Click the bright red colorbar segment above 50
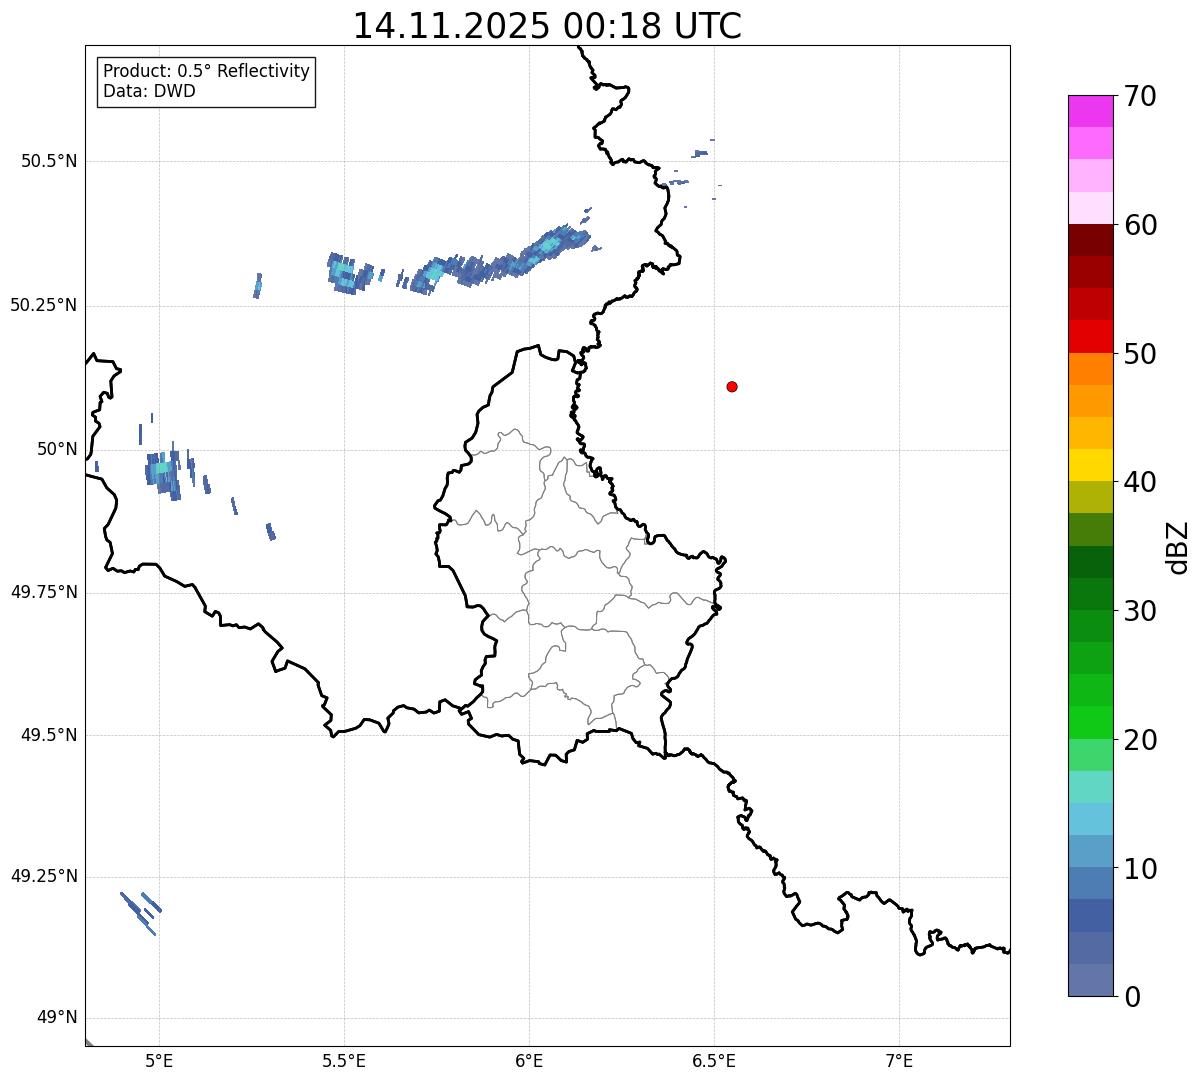The width and height of the screenshot is (1202, 1081). 1090,336
